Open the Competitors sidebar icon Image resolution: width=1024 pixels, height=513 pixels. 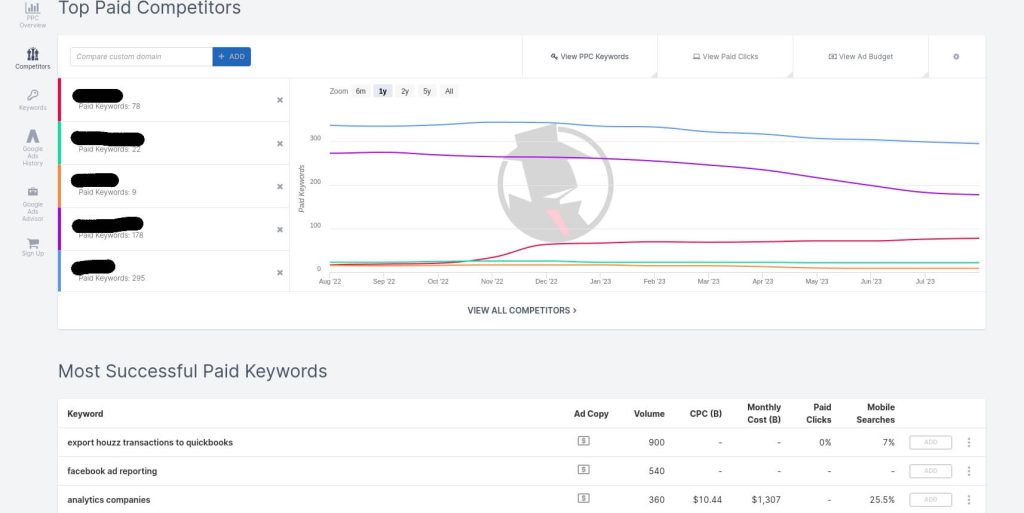coord(32,58)
